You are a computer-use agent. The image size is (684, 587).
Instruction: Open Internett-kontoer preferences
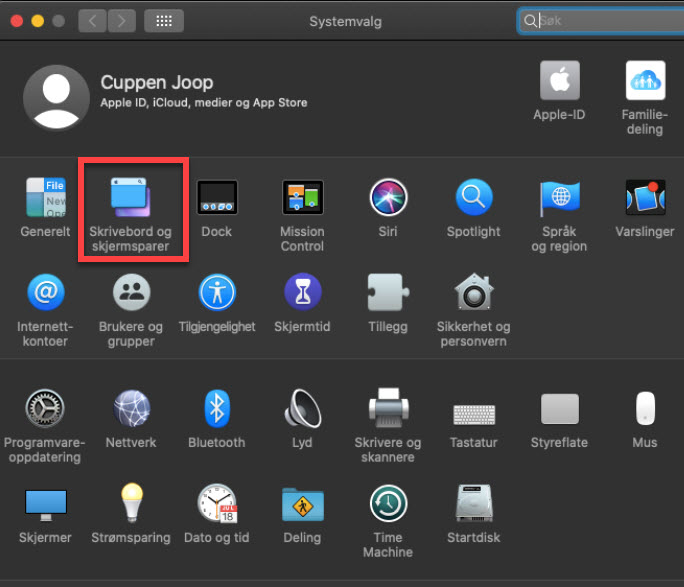tap(45, 293)
